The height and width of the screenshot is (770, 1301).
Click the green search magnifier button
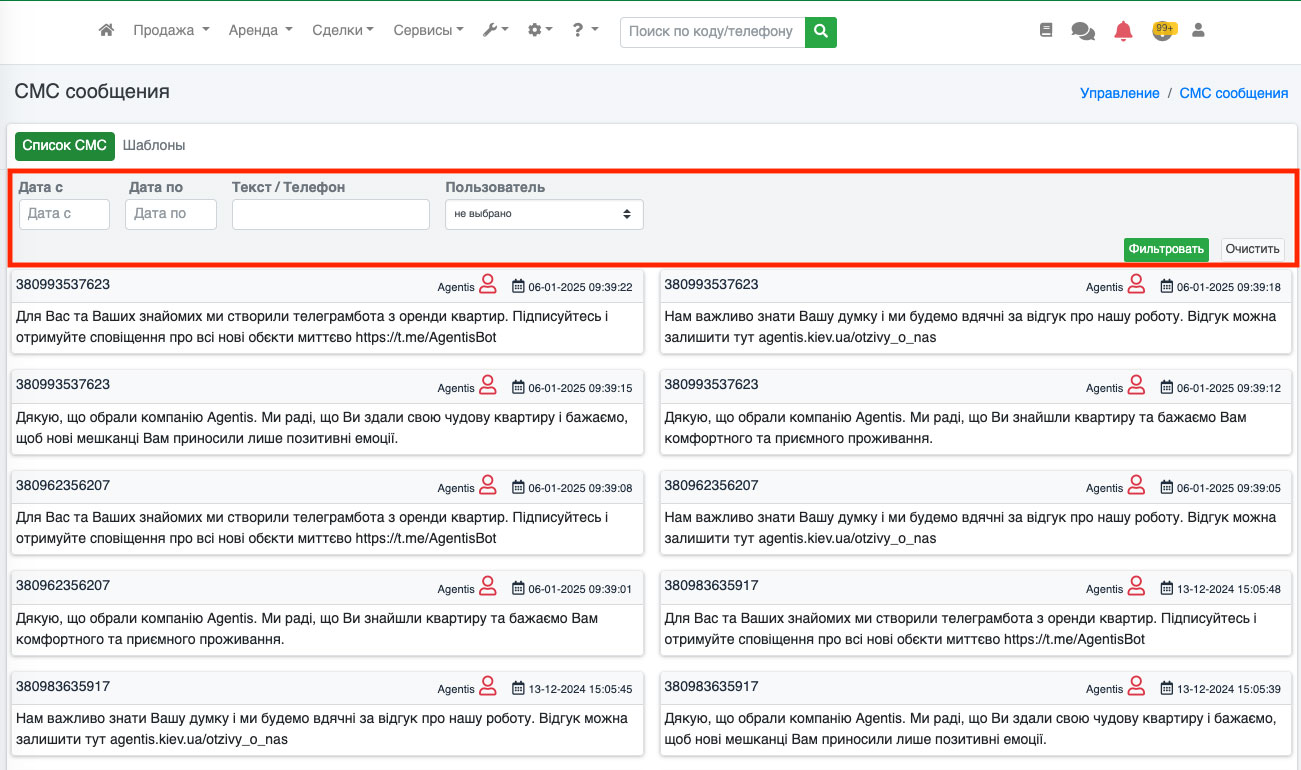[821, 32]
